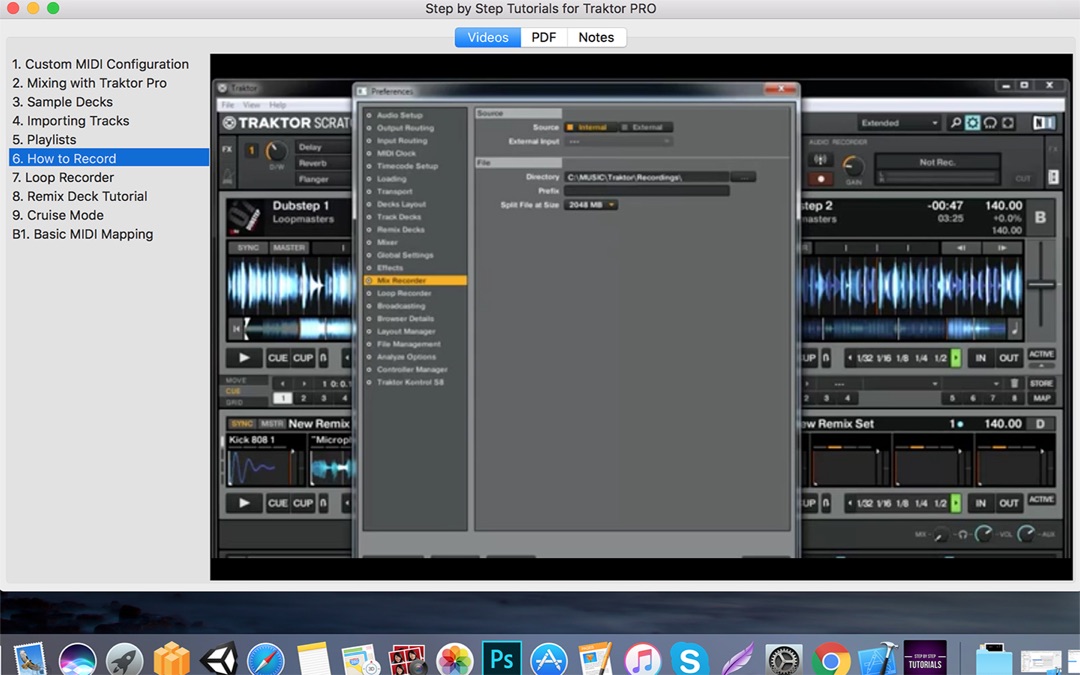Click the STORE cue button on Deck B
Viewport: 1080px width, 675px height.
[1041, 383]
